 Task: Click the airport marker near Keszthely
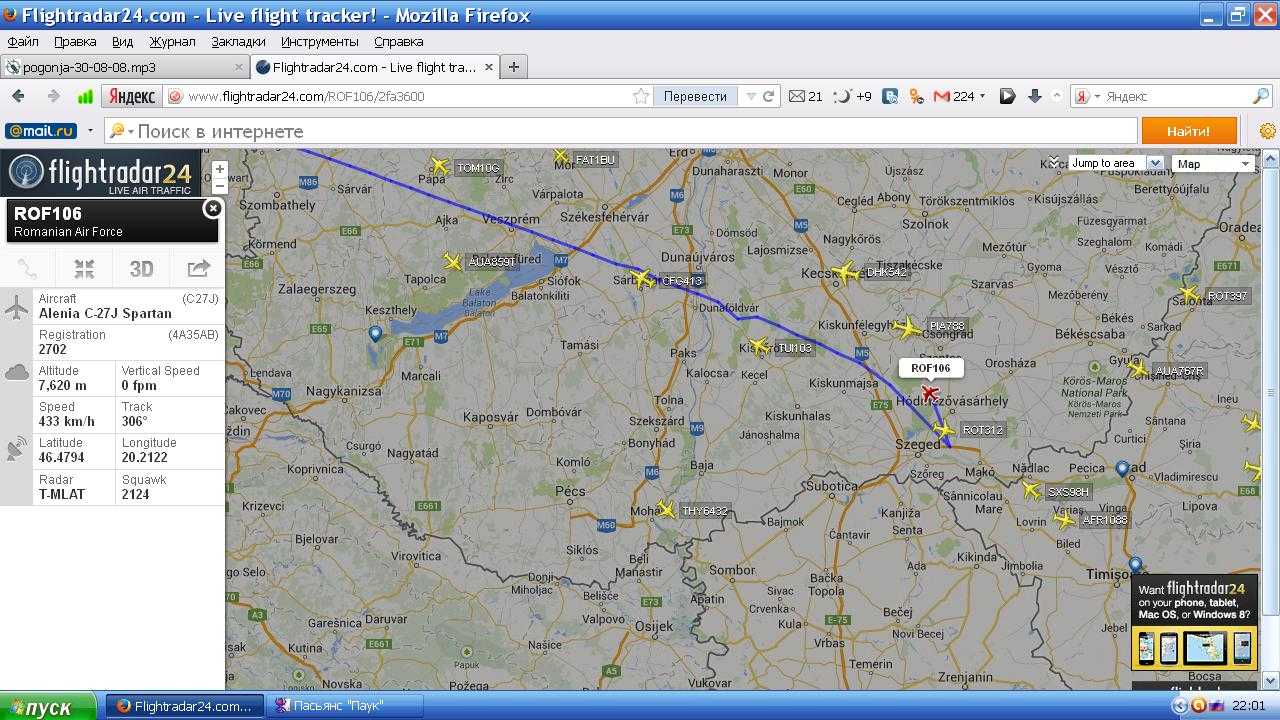[x=376, y=334]
